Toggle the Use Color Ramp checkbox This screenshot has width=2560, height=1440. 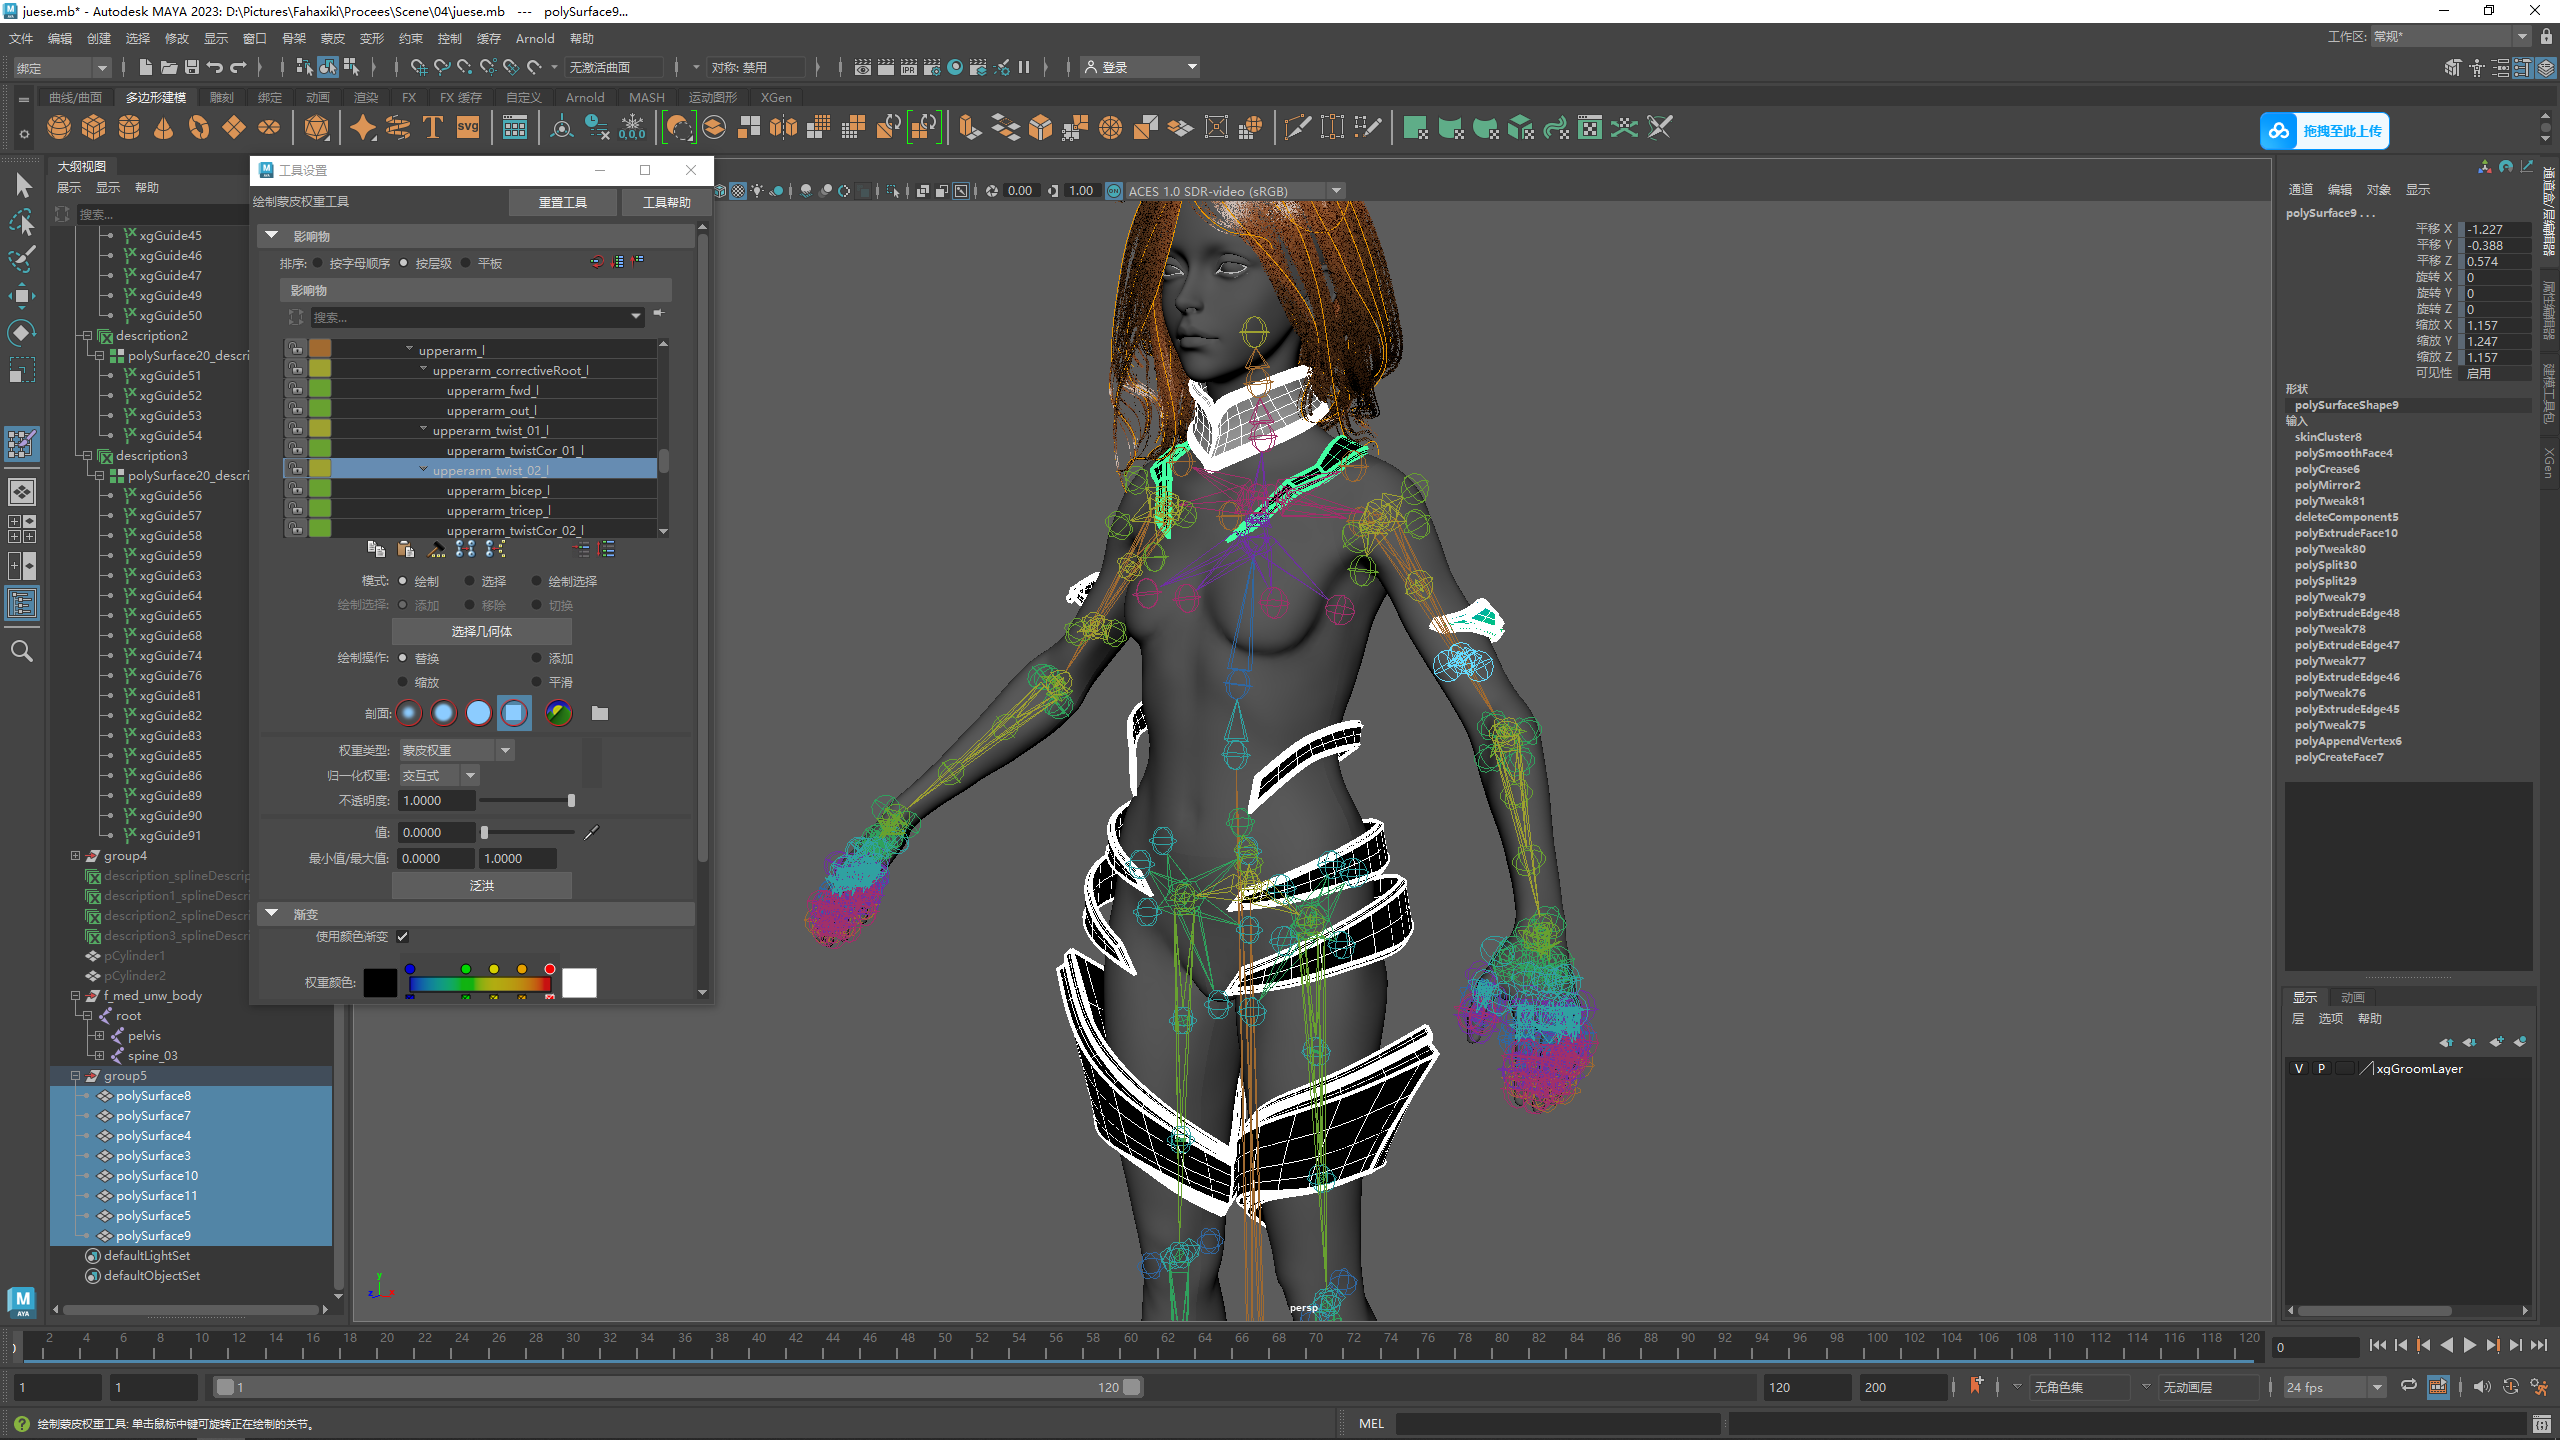tap(402, 937)
